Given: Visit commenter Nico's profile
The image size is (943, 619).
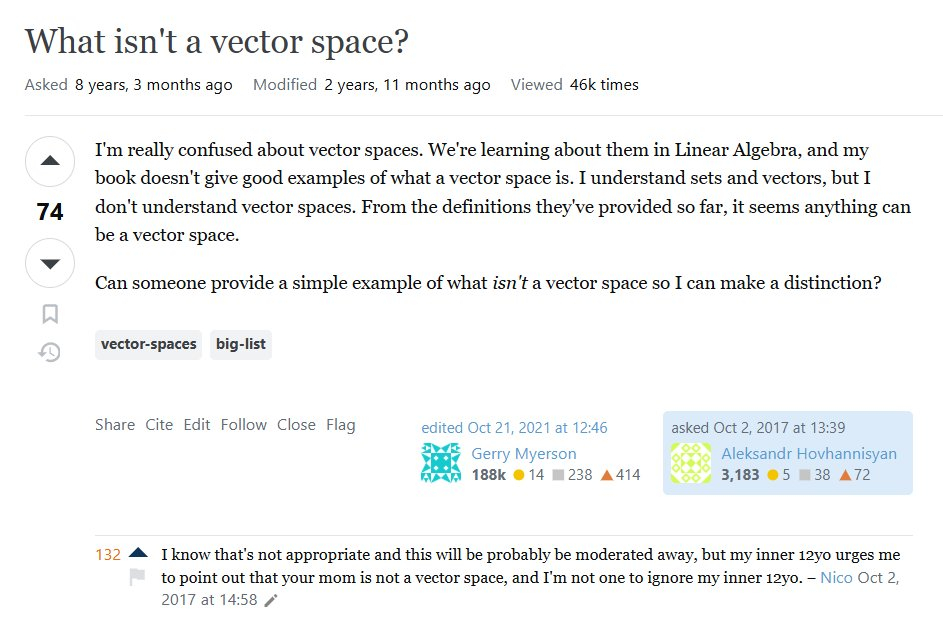Looking at the screenshot, I should 836,578.
